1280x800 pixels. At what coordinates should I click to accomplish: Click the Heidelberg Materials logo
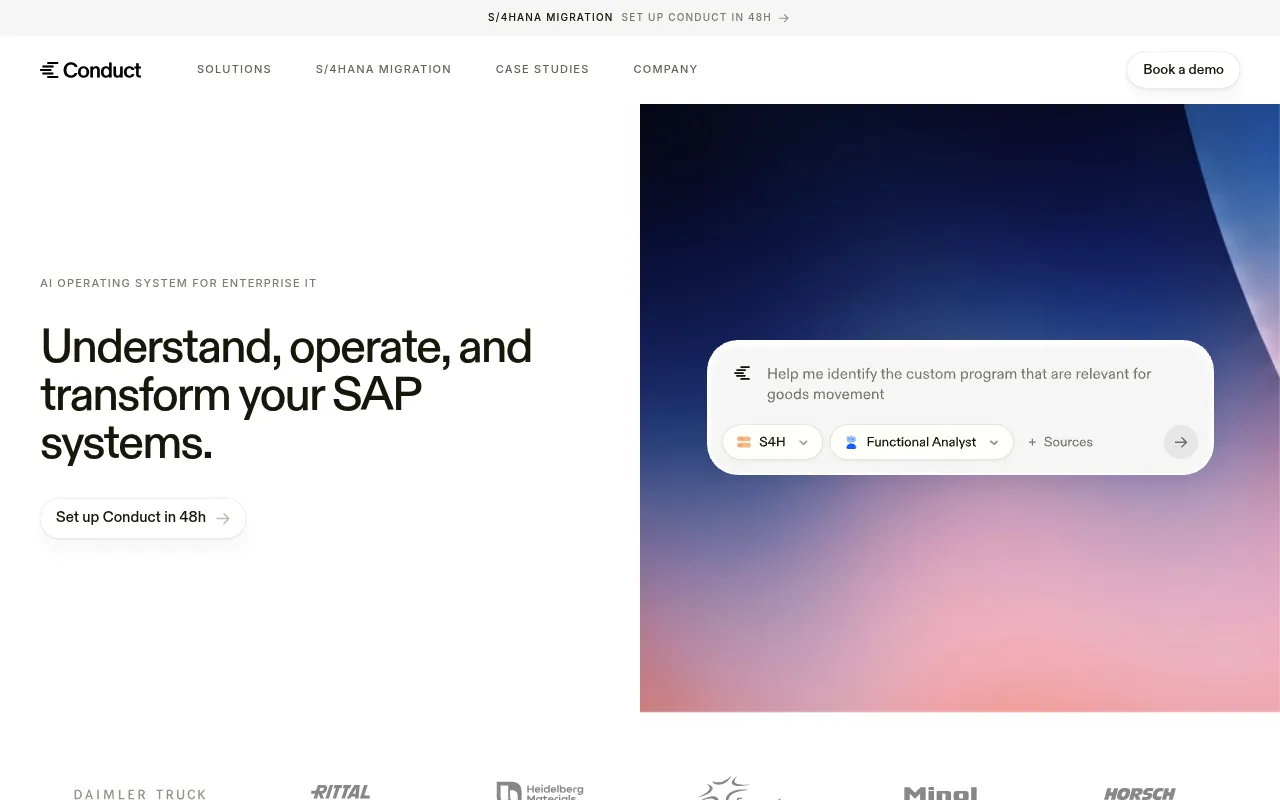[540, 791]
